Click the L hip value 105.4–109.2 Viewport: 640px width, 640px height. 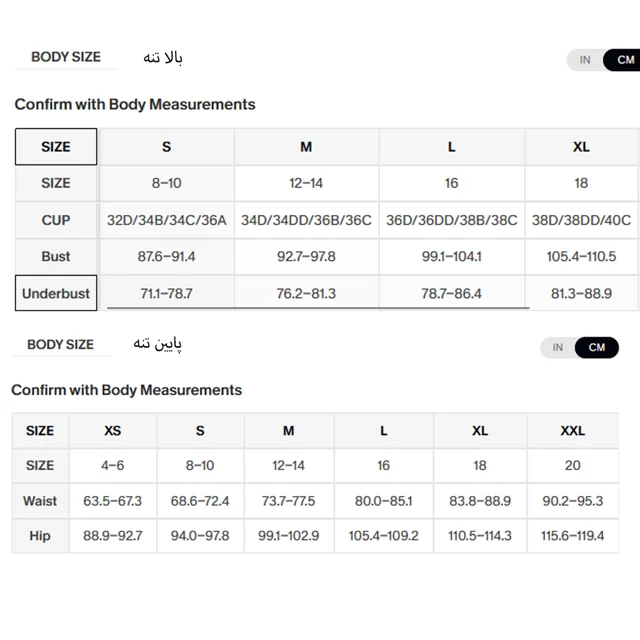(384, 536)
